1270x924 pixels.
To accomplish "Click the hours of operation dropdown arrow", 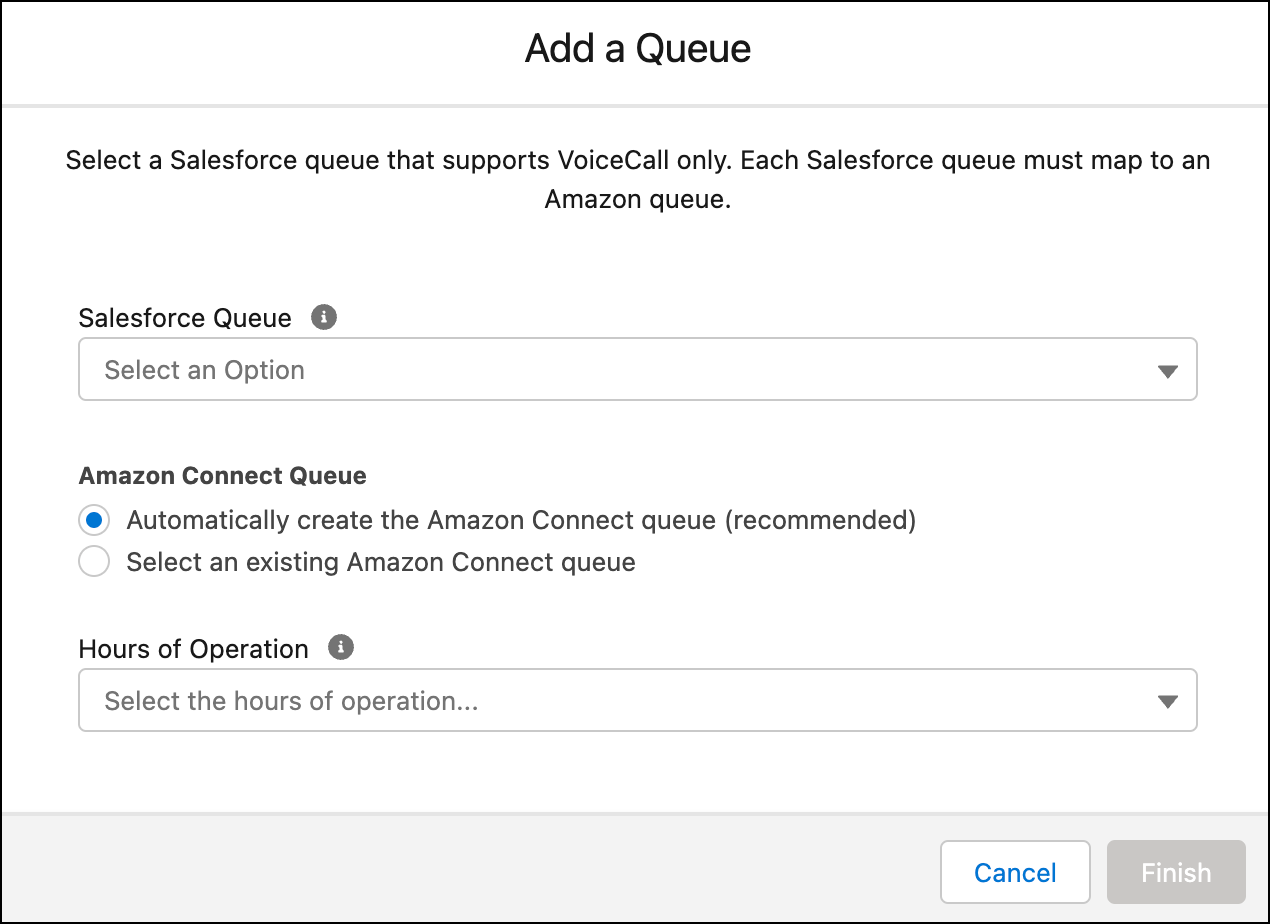I will [x=1166, y=700].
